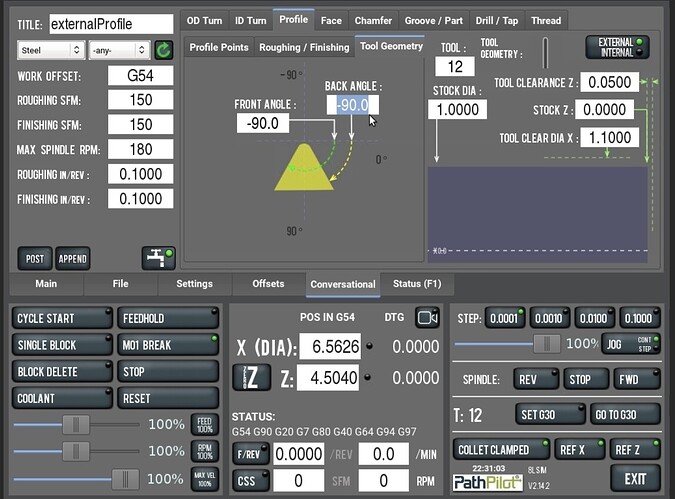Click the FEEDHOLD button
This screenshot has height=499, width=675.
point(168,319)
